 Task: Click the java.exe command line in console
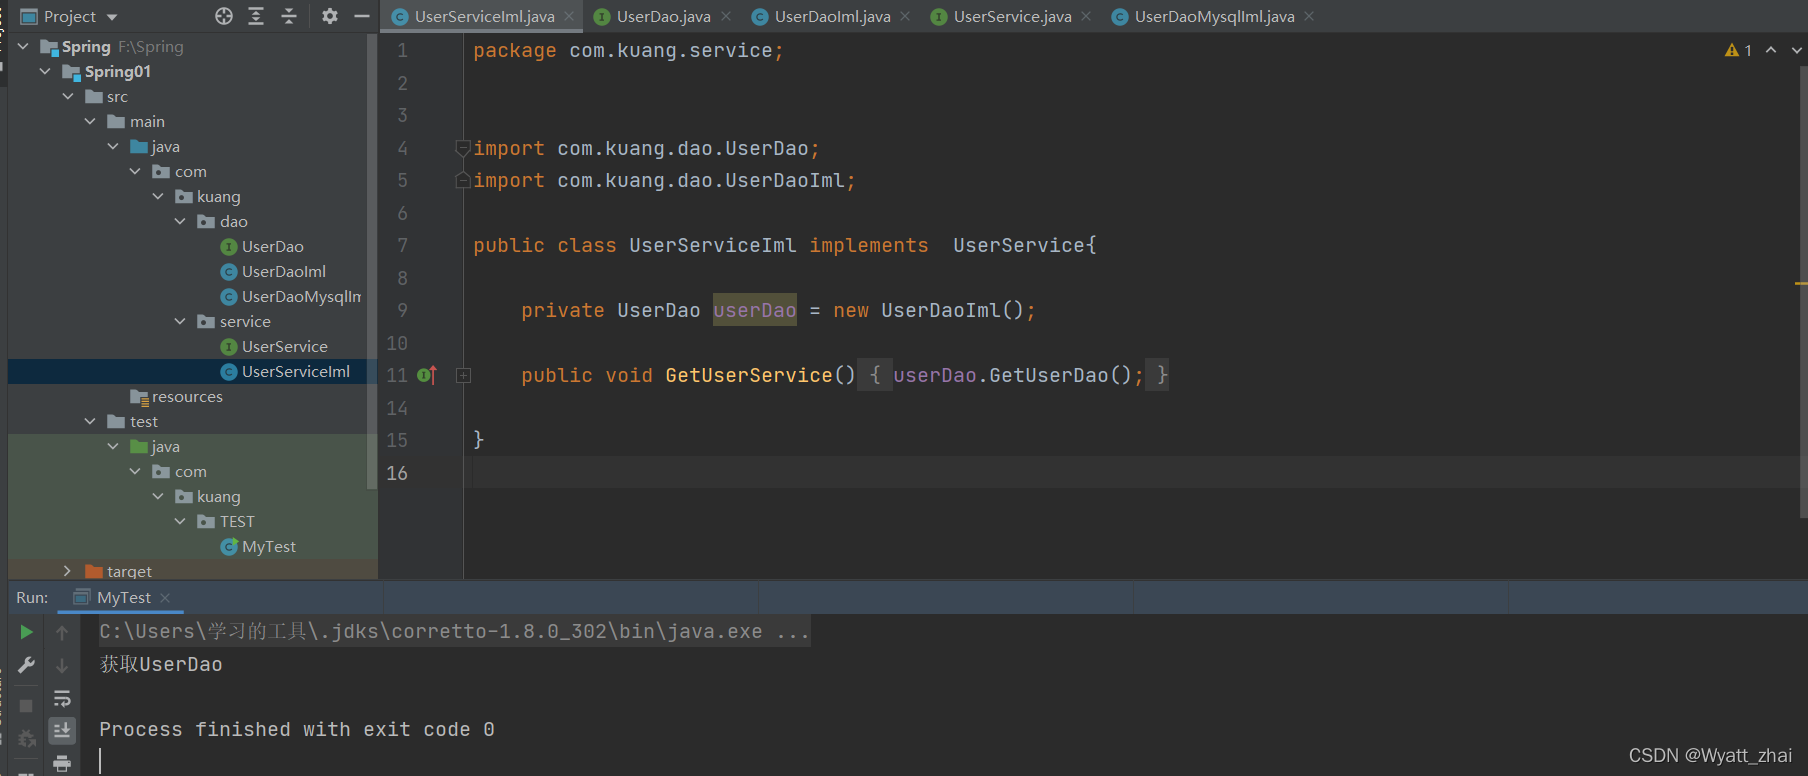454,631
